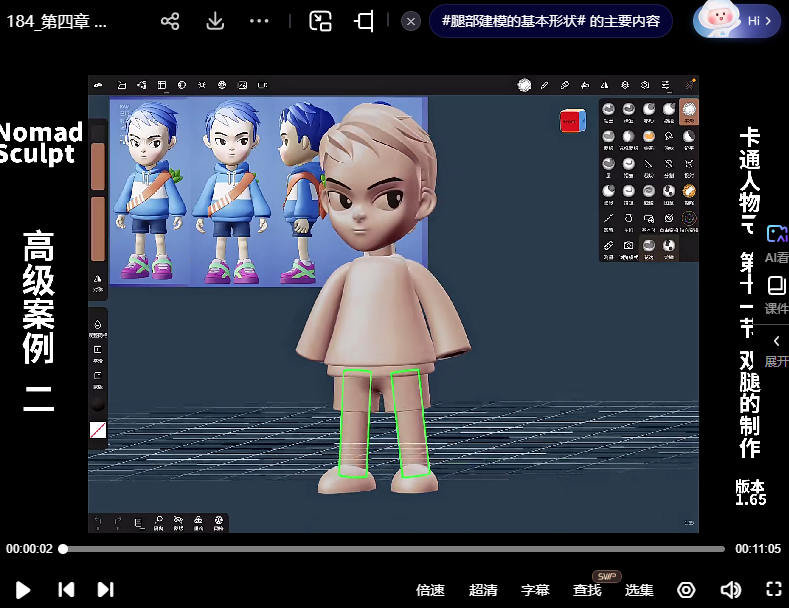Open the 超清 video quality menu
The image size is (789, 608).
483,590
